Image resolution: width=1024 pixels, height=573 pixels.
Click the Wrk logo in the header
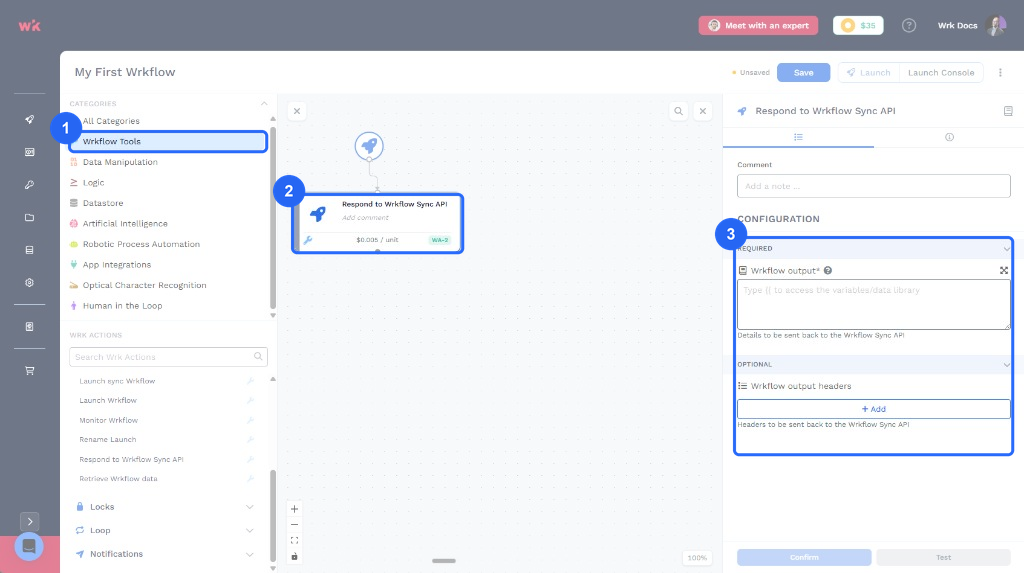[29, 25]
